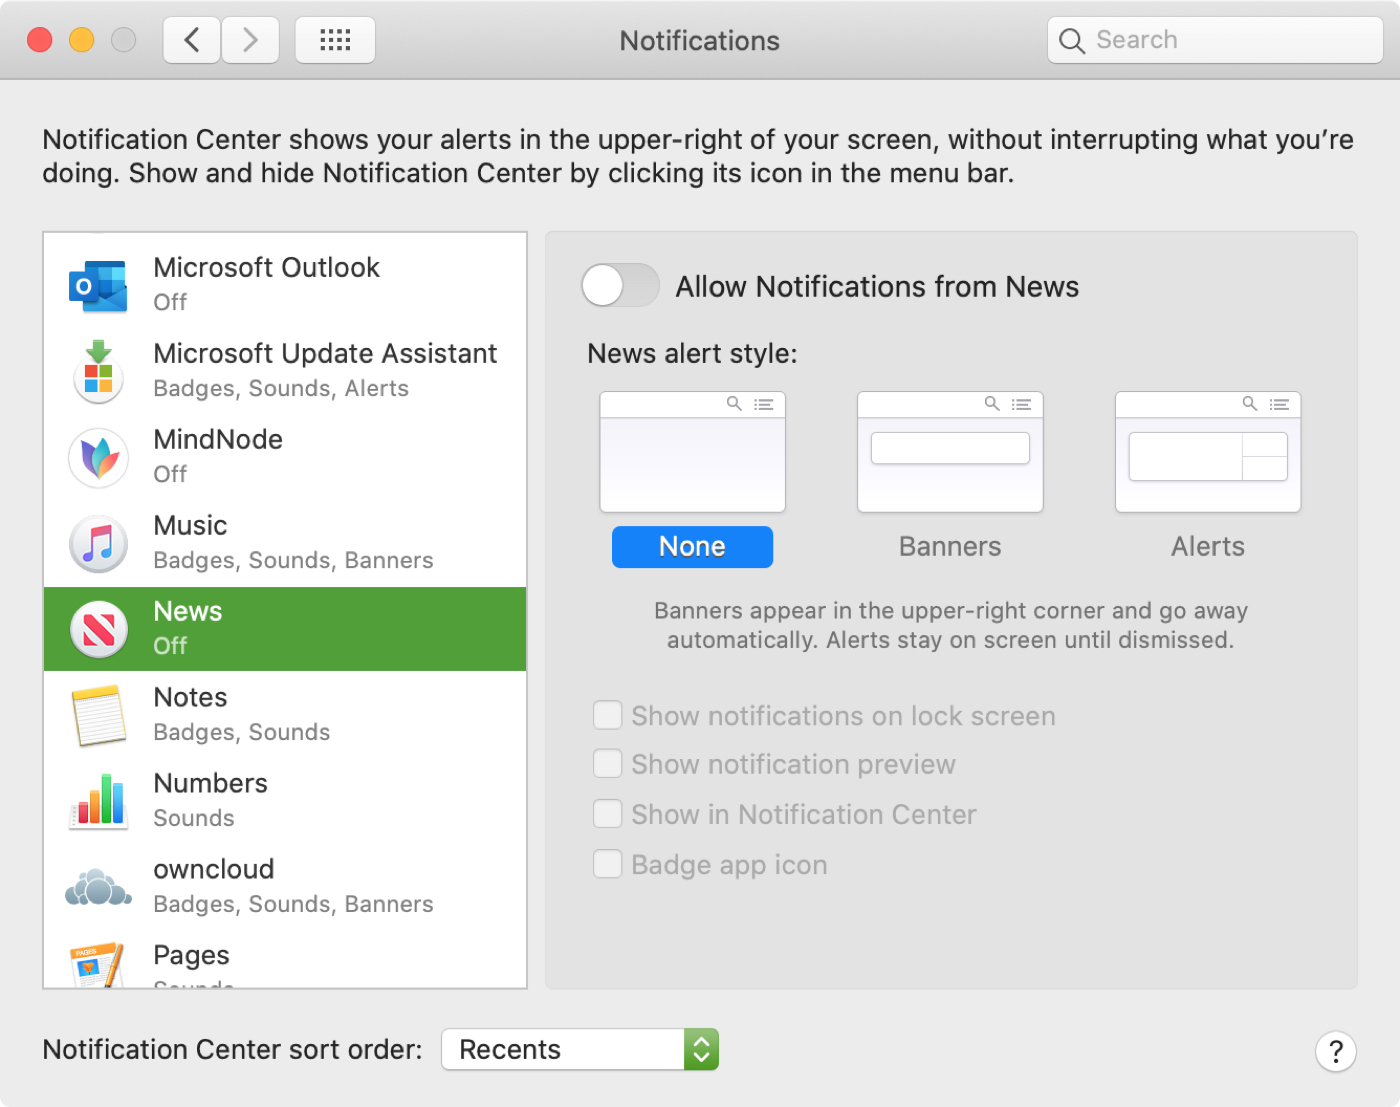Click the Microsoft Update Assistant icon
Image resolution: width=1400 pixels, height=1107 pixels.
pos(98,371)
